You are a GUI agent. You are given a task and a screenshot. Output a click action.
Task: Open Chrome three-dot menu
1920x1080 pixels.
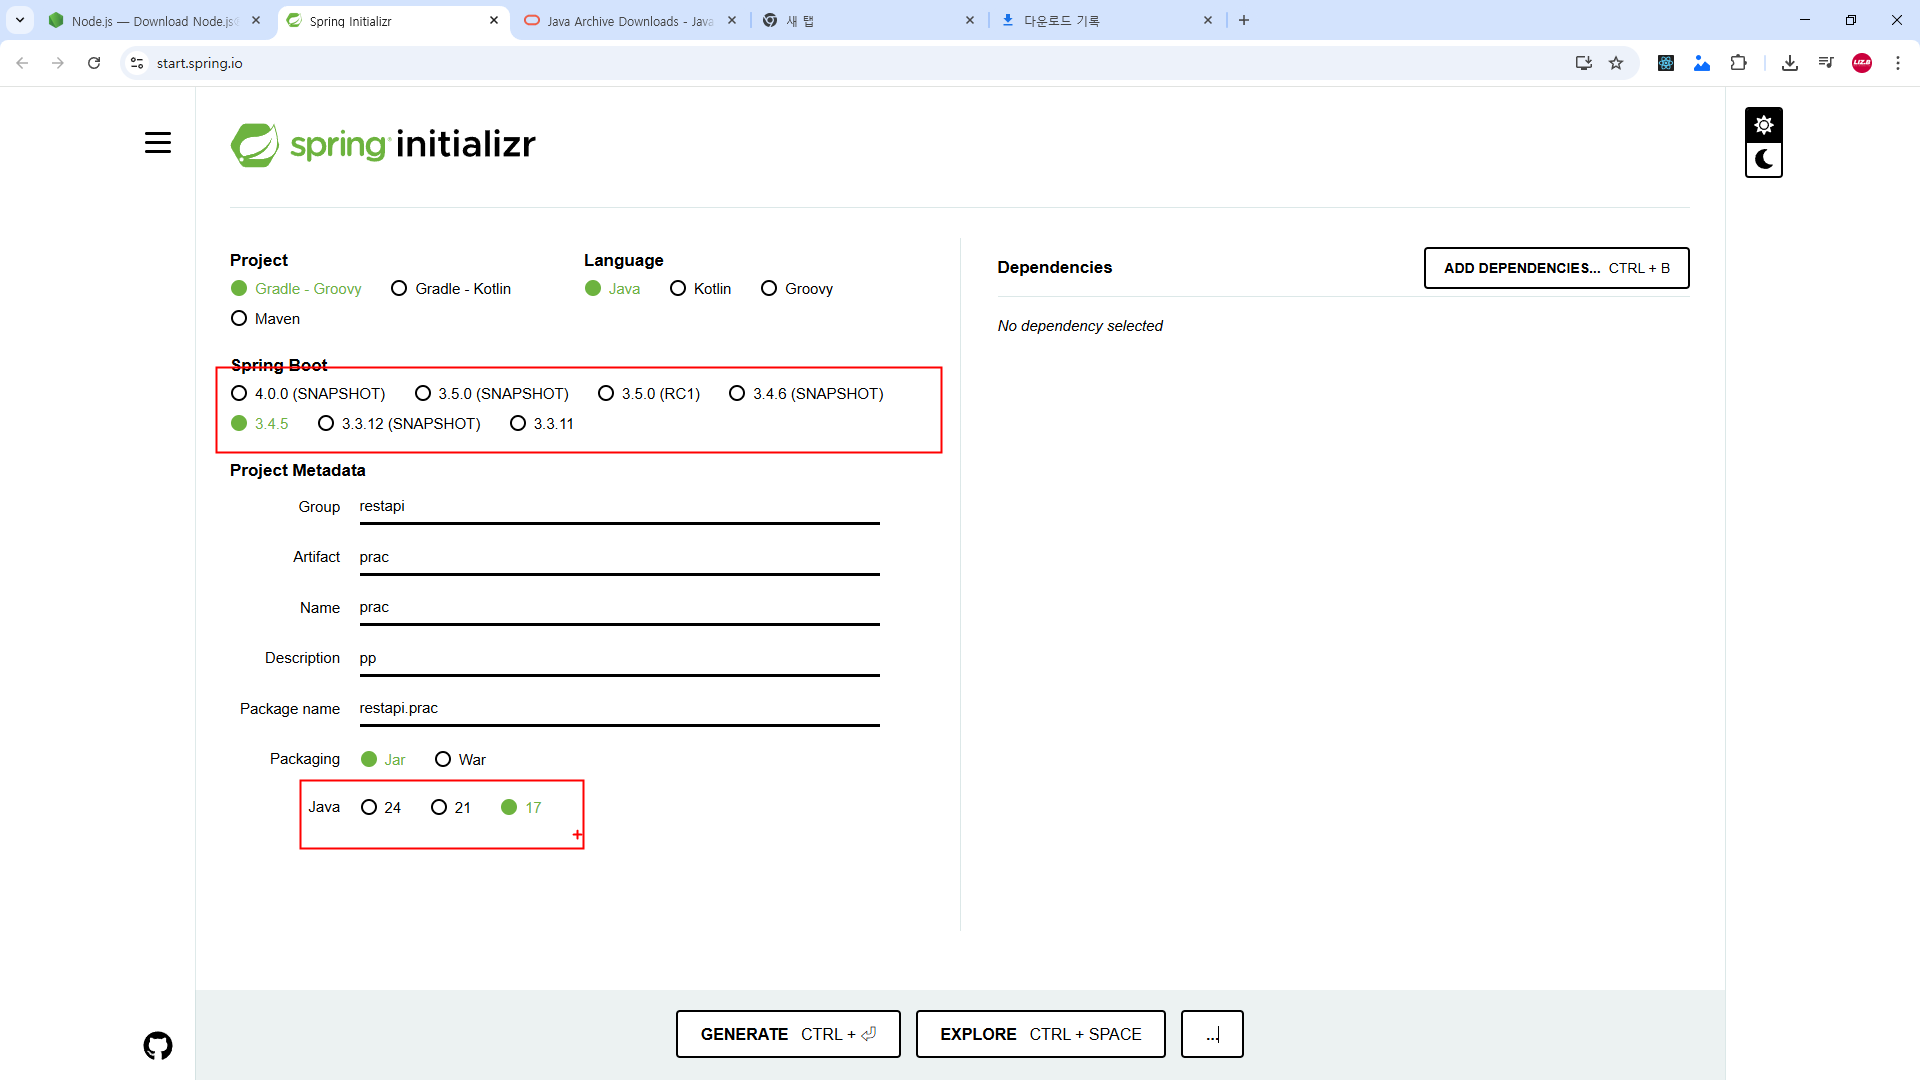pos(1898,63)
